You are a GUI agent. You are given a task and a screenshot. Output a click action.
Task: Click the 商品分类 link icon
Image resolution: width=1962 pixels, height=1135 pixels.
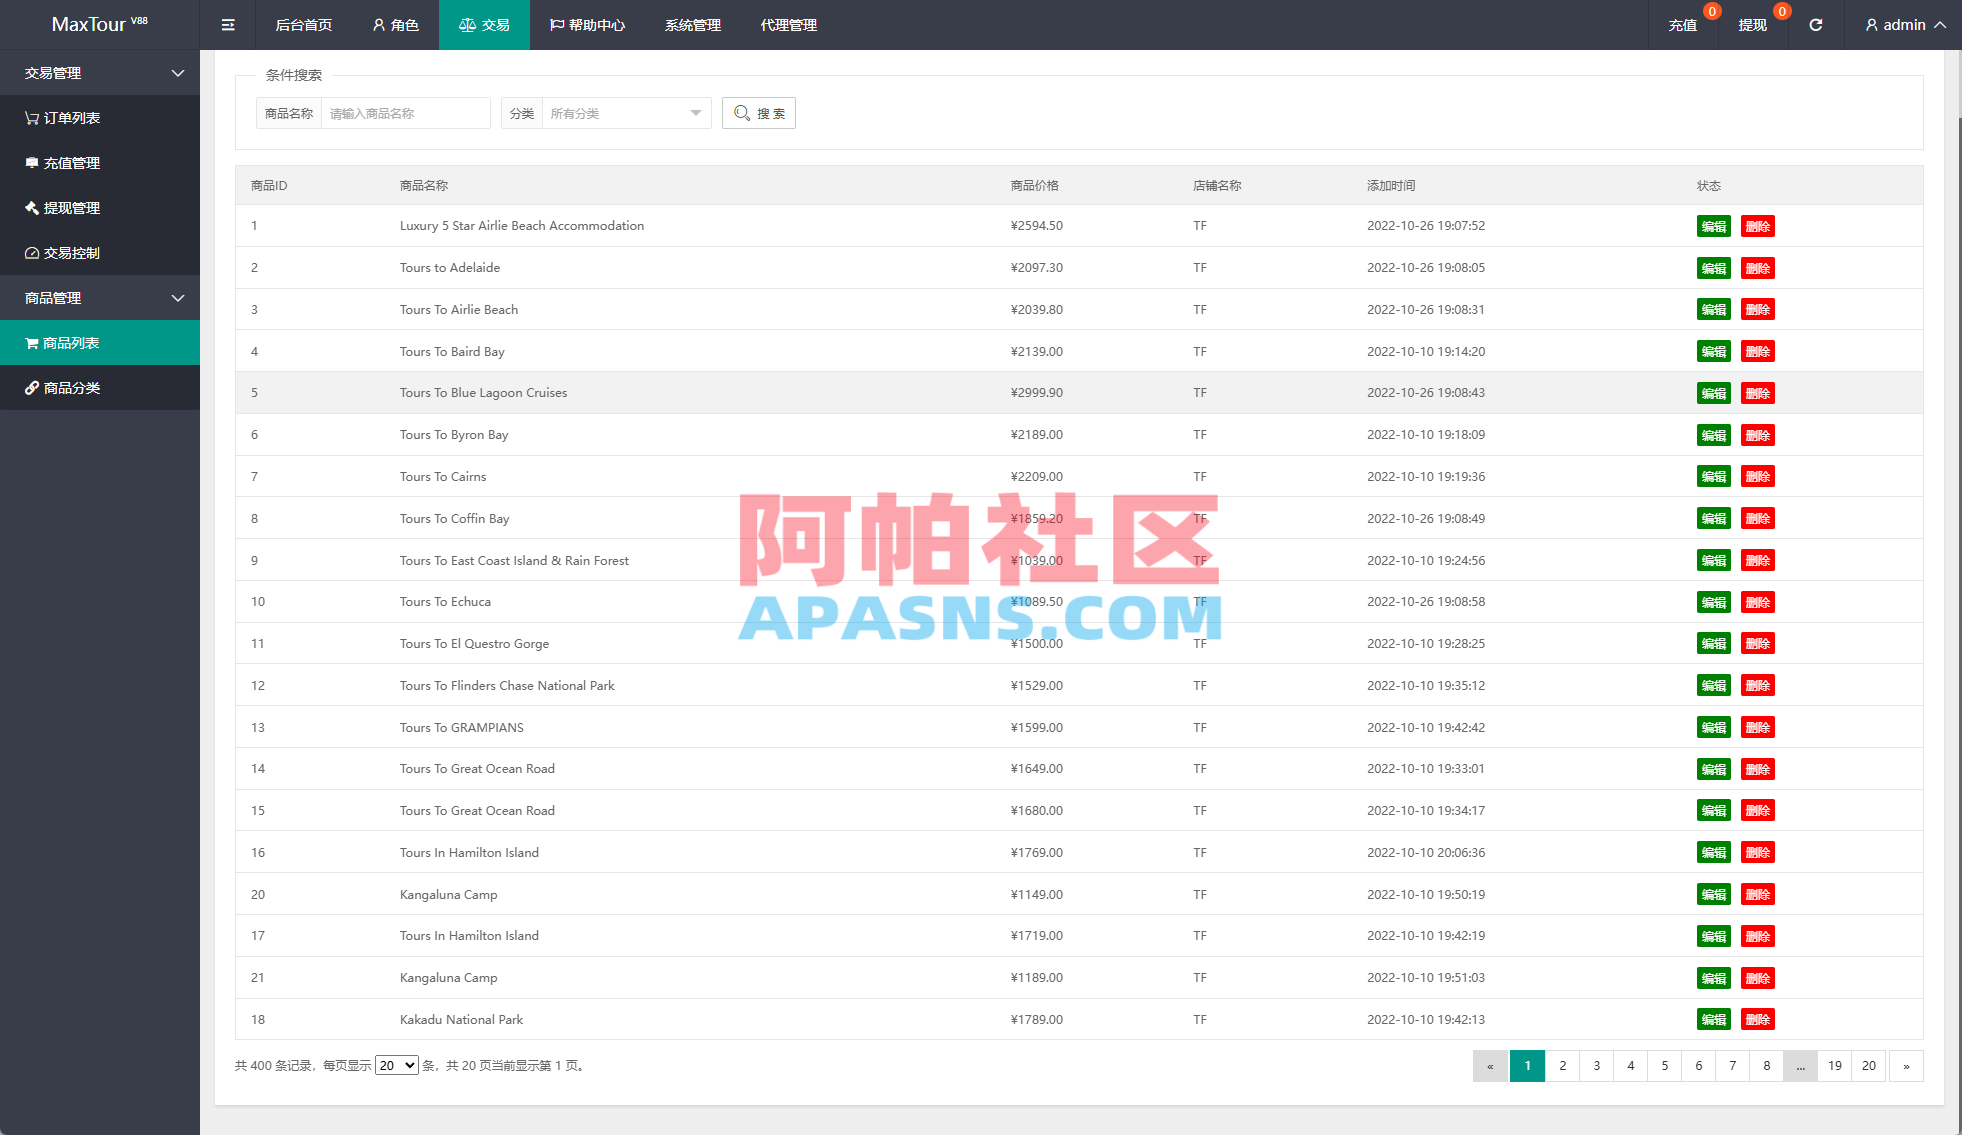[31, 387]
